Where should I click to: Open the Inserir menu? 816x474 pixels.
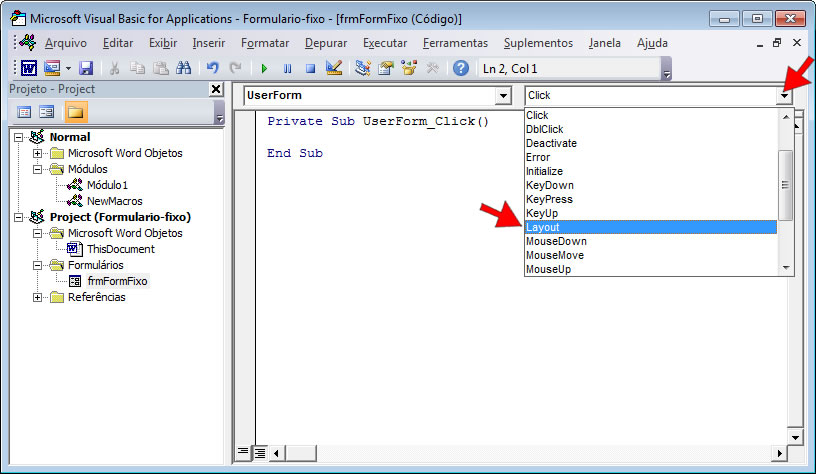tap(209, 43)
